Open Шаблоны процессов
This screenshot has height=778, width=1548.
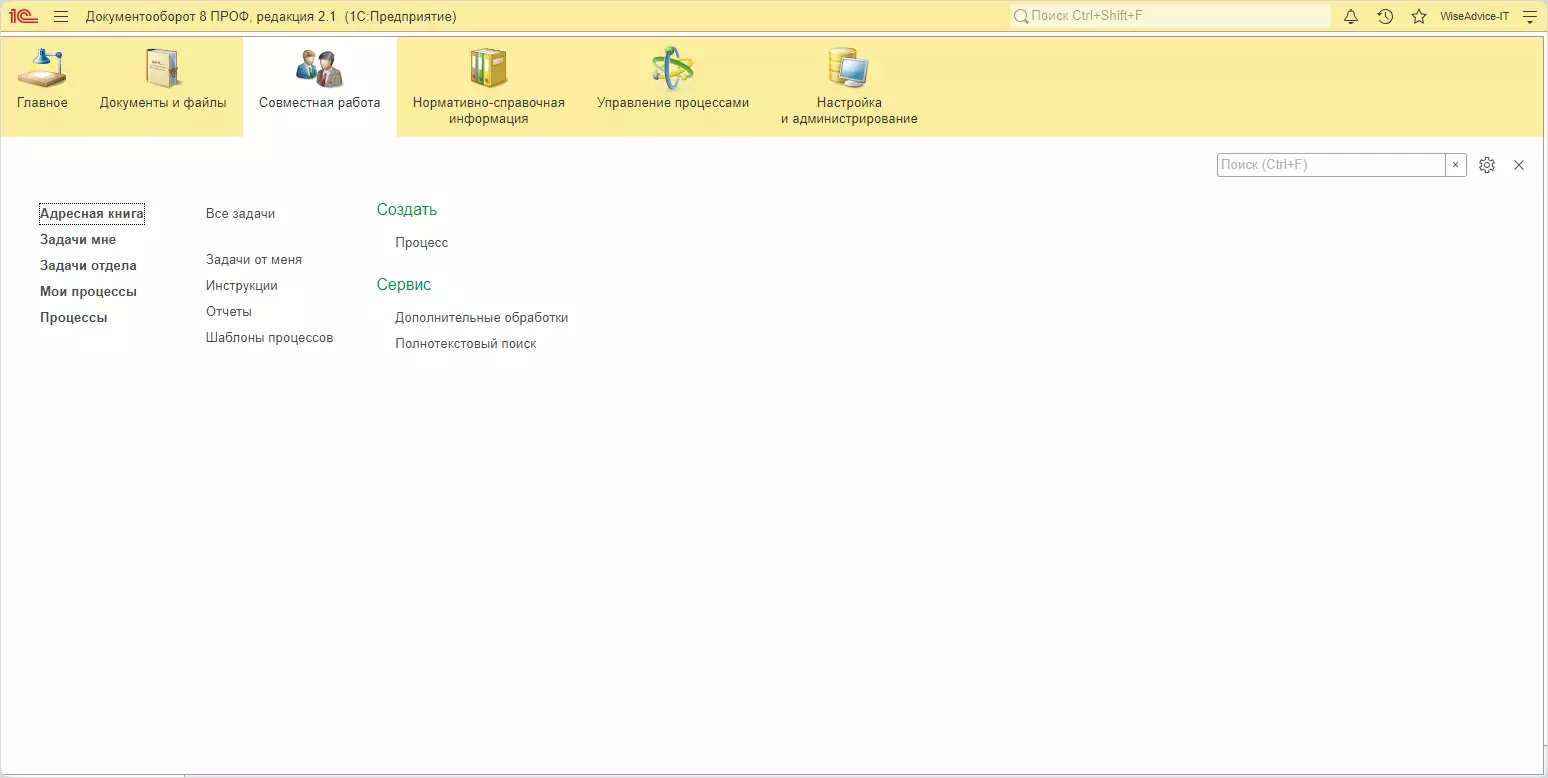point(270,338)
